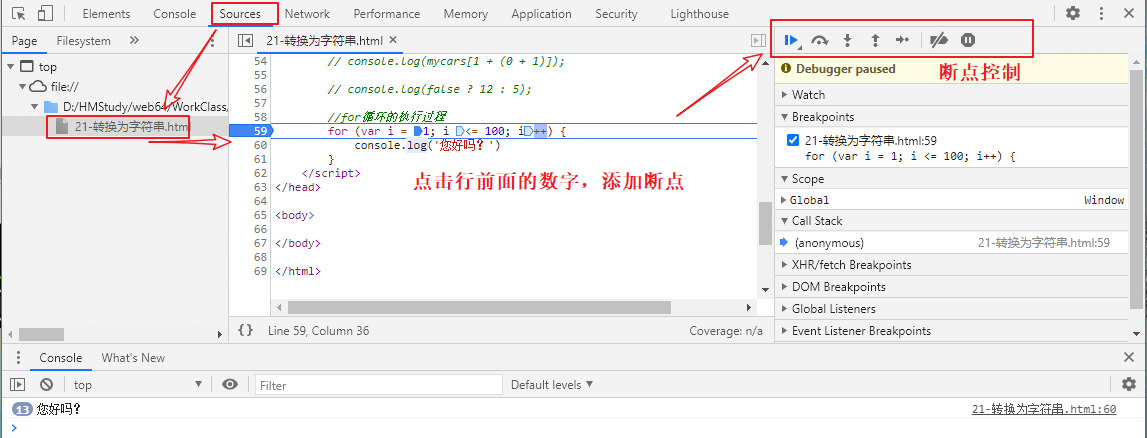
Task: Click the console prompt input line
Action: (578, 428)
